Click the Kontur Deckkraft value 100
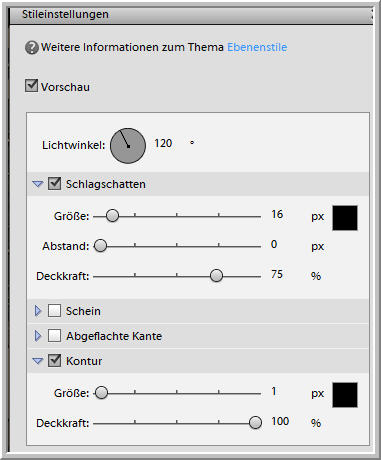The image size is (381, 460). click(280, 421)
